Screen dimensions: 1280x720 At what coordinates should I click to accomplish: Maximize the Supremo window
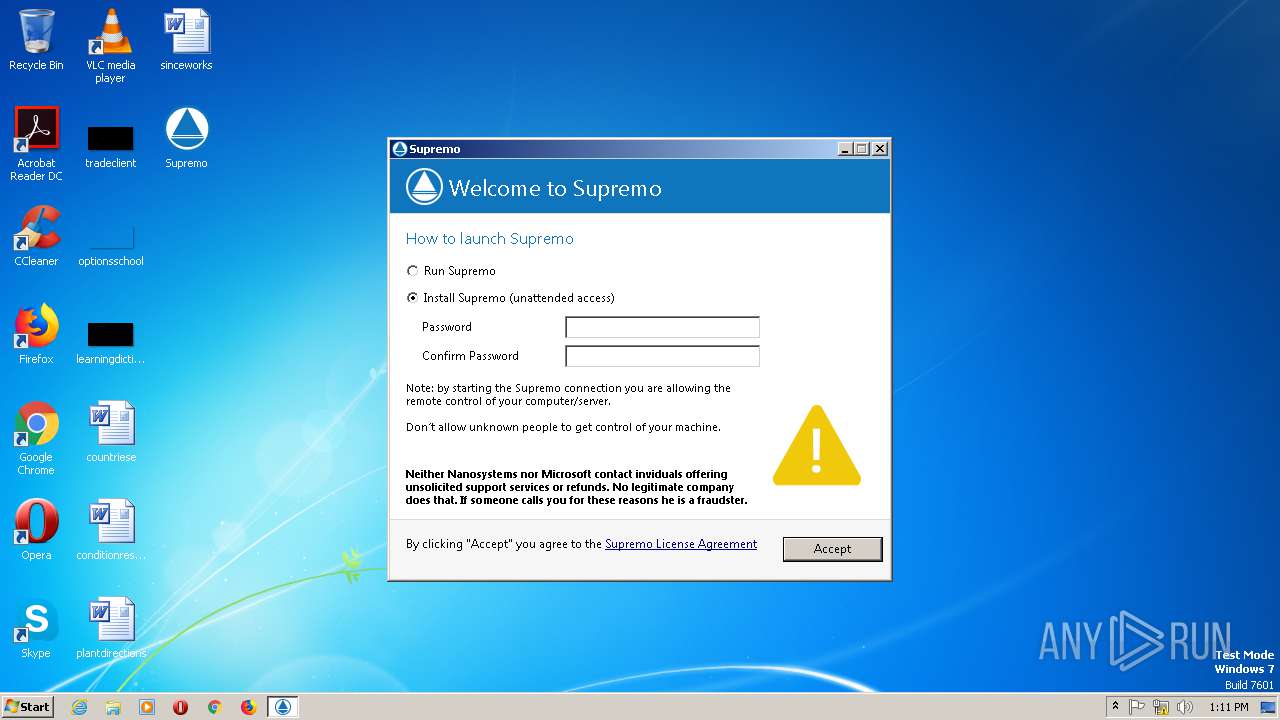(862, 149)
